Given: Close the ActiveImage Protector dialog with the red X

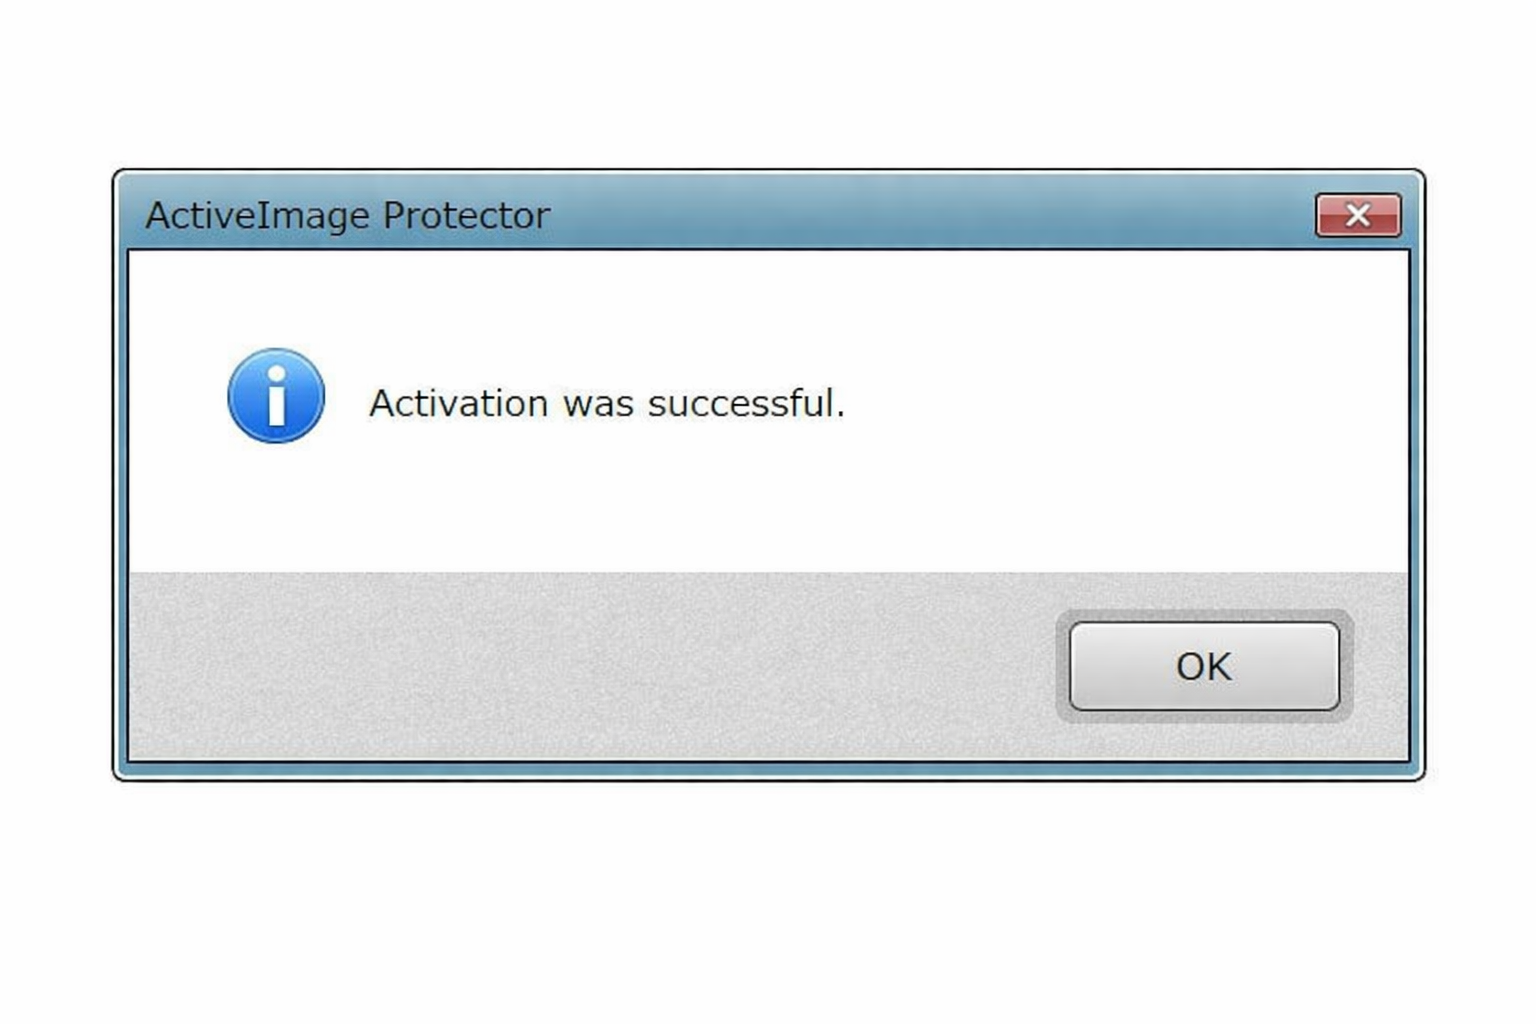Looking at the screenshot, I should pos(1357,215).
